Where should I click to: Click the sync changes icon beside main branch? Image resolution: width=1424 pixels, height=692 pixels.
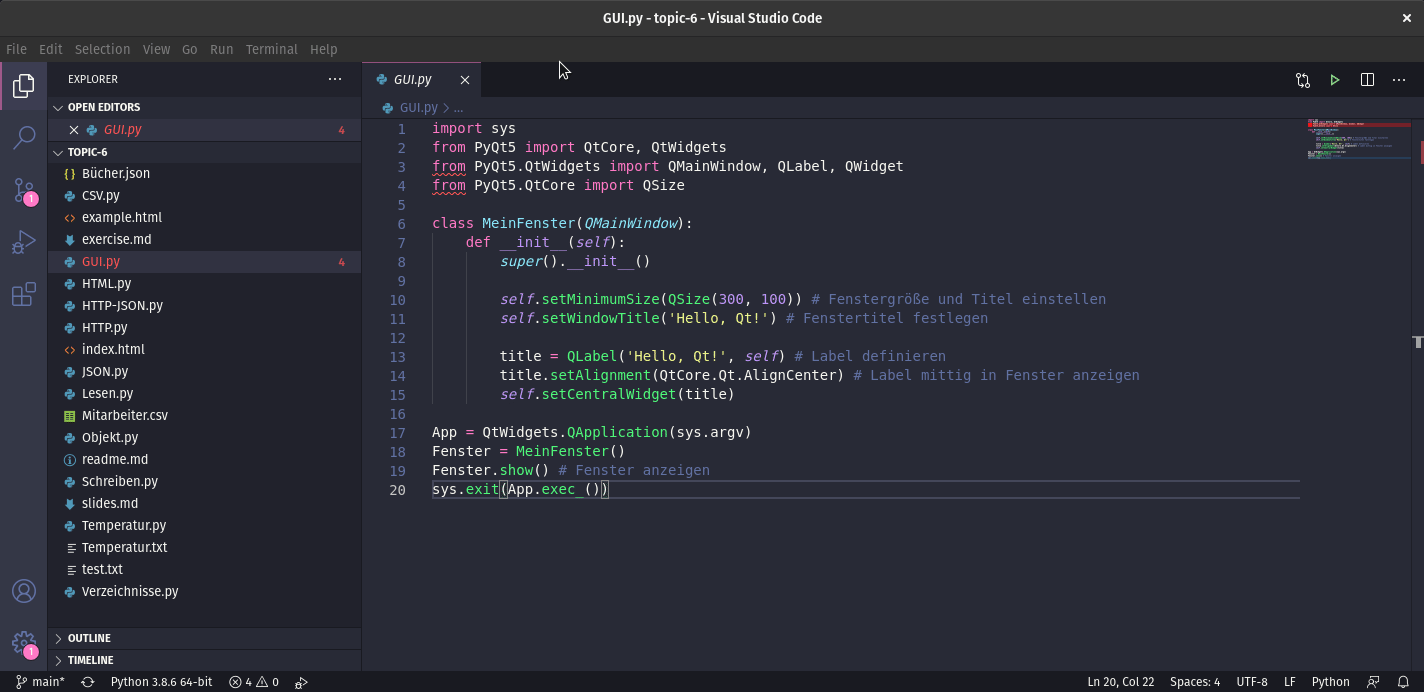coord(87,682)
